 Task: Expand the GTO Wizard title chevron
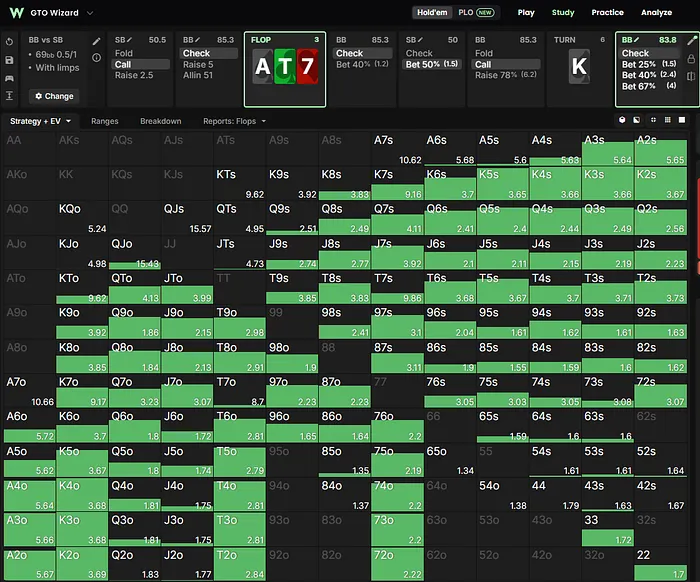point(90,13)
